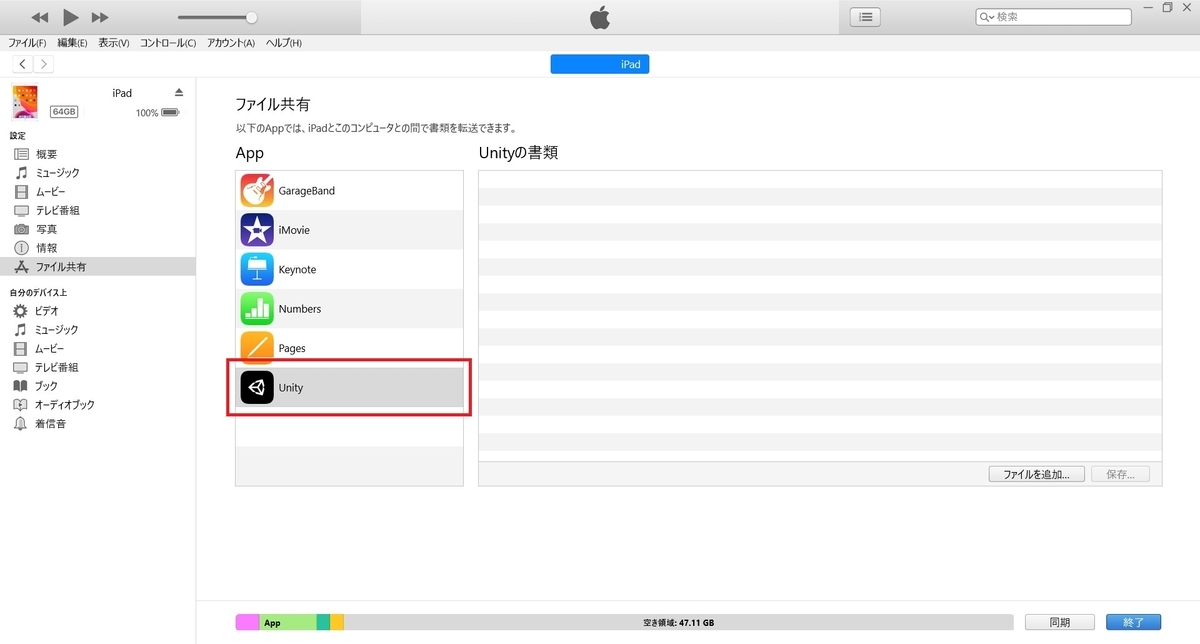Open the コントロール(C) menu
Viewport: 1200px width, 644px height.
click(x=168, y=43)
